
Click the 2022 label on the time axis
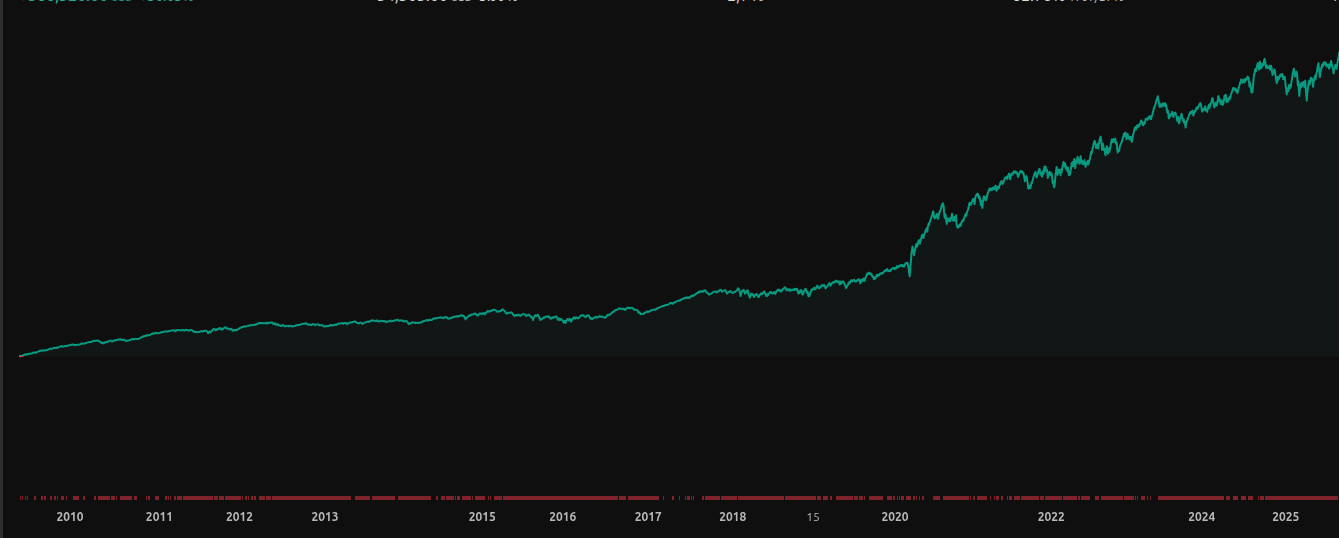(1051, 517)
